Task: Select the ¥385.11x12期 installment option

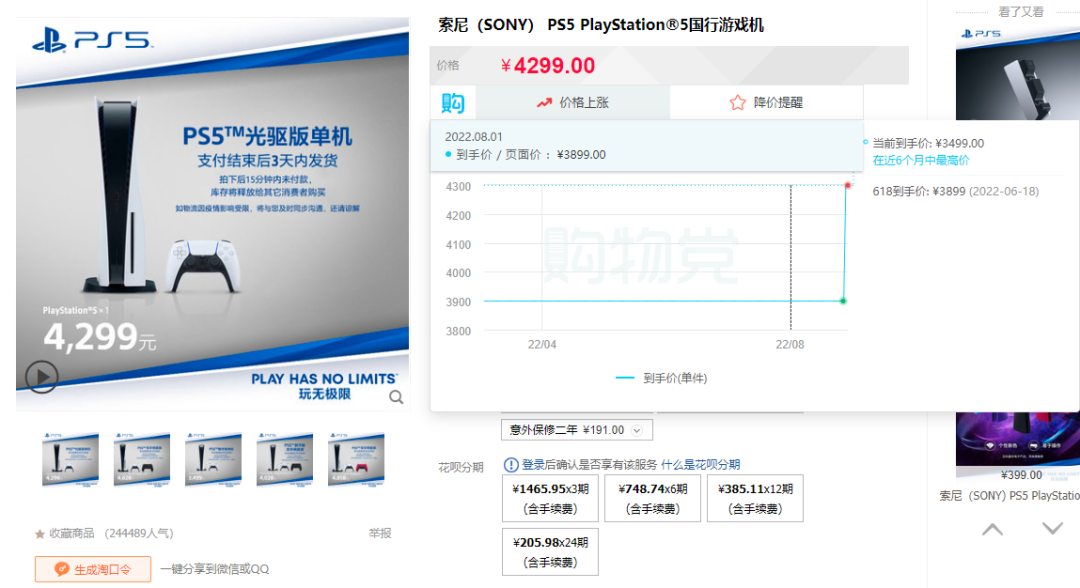Action: [x=755, y=498]
